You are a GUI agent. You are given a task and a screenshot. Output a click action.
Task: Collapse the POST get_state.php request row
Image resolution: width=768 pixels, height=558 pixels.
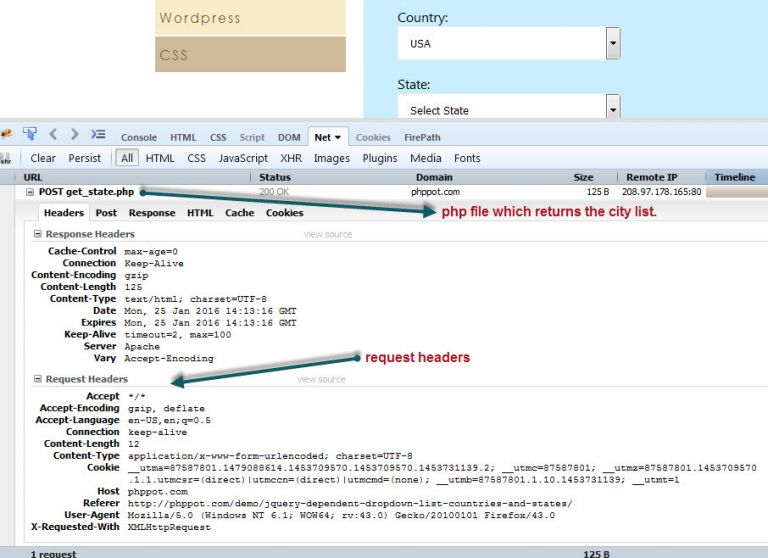30,192
